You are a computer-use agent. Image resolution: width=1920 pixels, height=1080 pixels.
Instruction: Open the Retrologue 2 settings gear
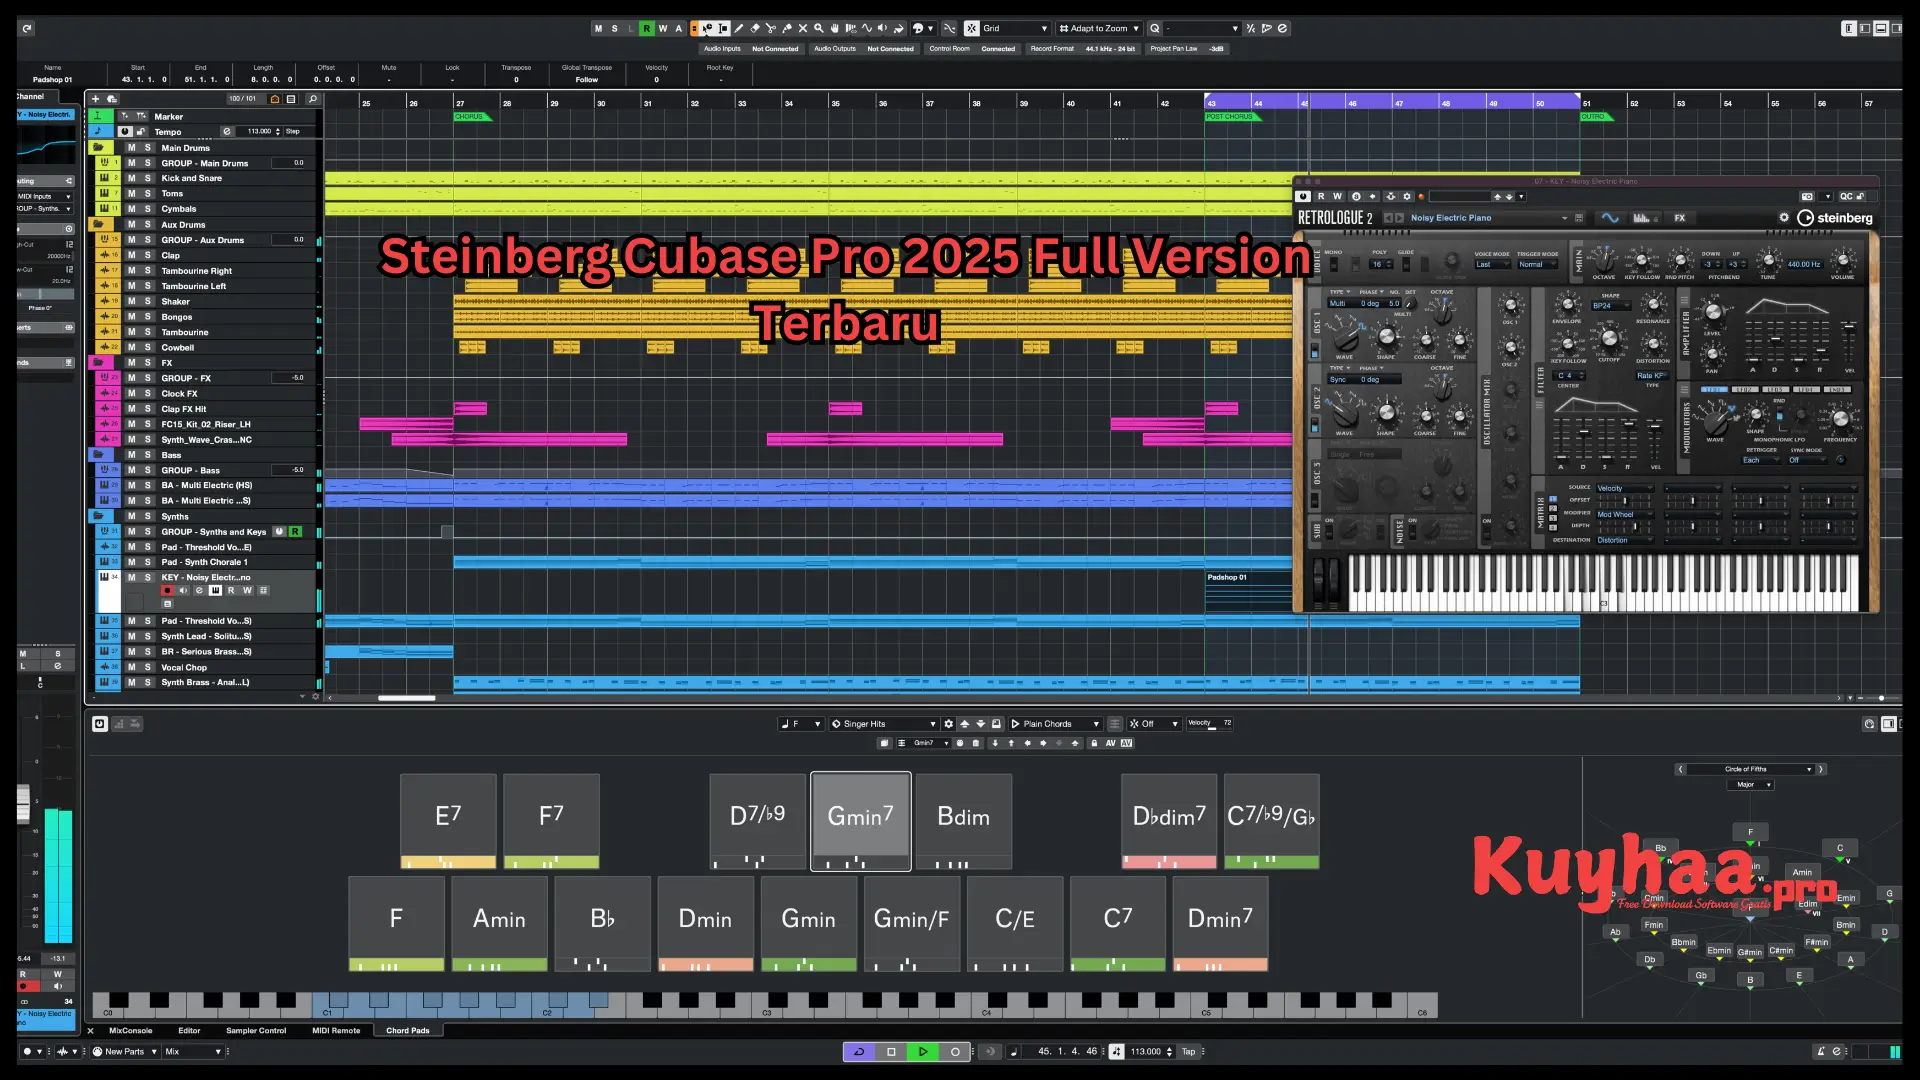coord(1784,217)
